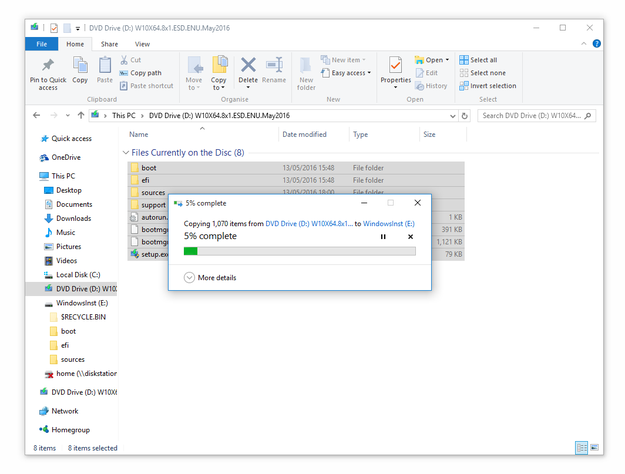625x474 pixels.
Task: Open the Easy access dropdown
Action: (346, 73)
